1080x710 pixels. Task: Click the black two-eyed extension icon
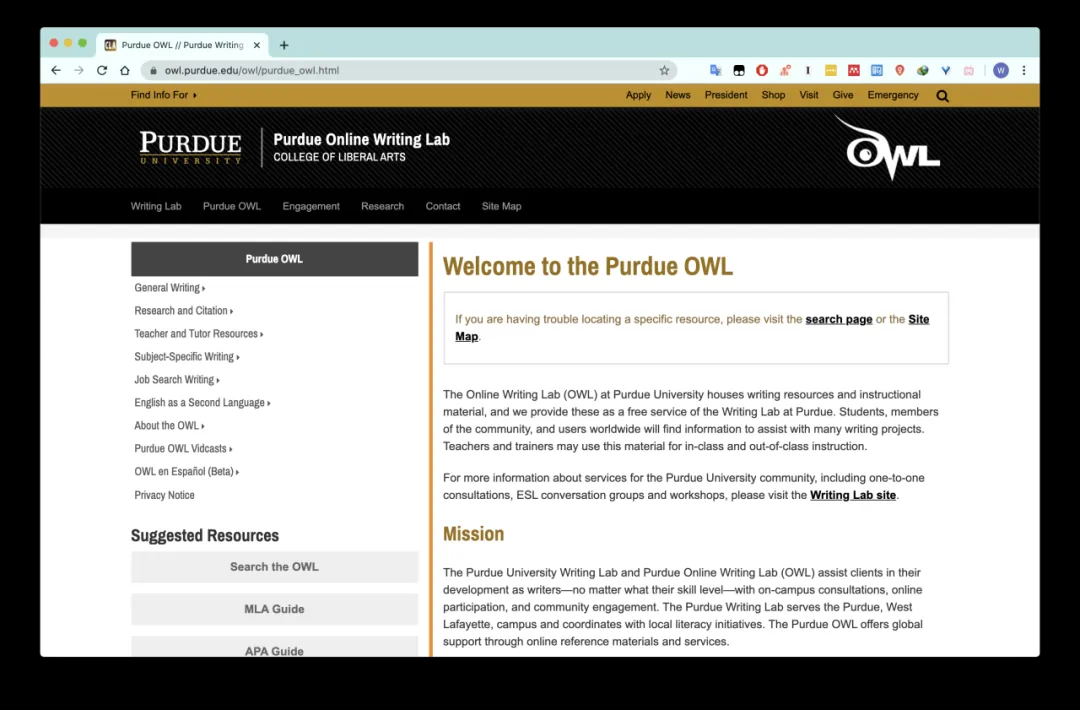tap(739, 70)
